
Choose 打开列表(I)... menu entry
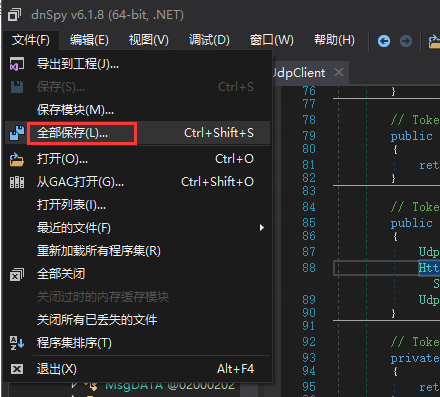coord(137,205)
